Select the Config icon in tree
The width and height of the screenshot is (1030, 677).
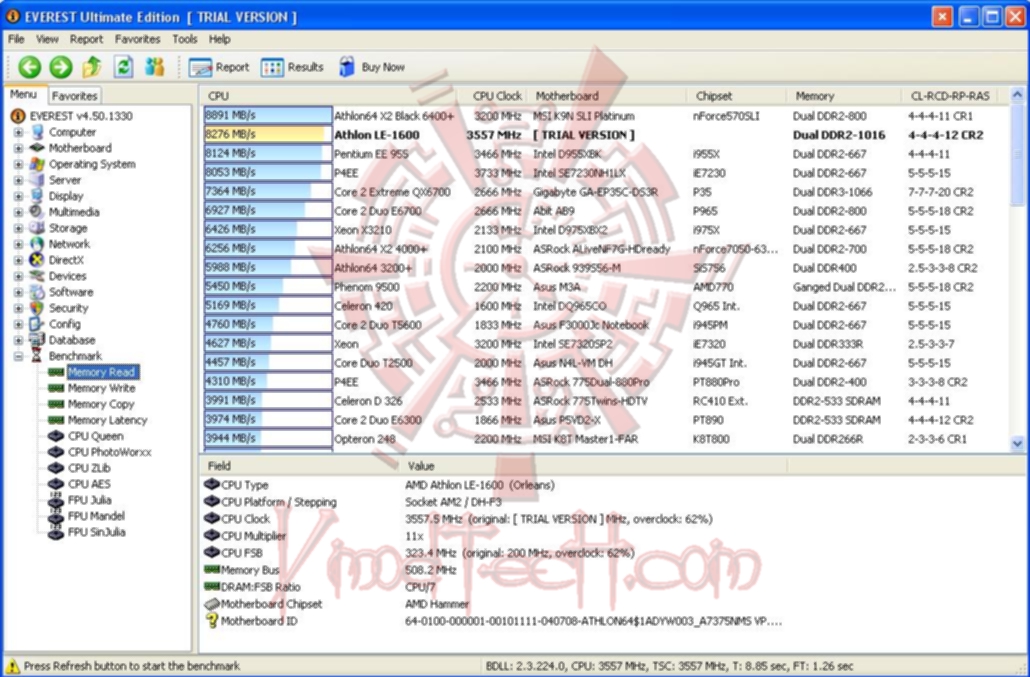(37, 324)
